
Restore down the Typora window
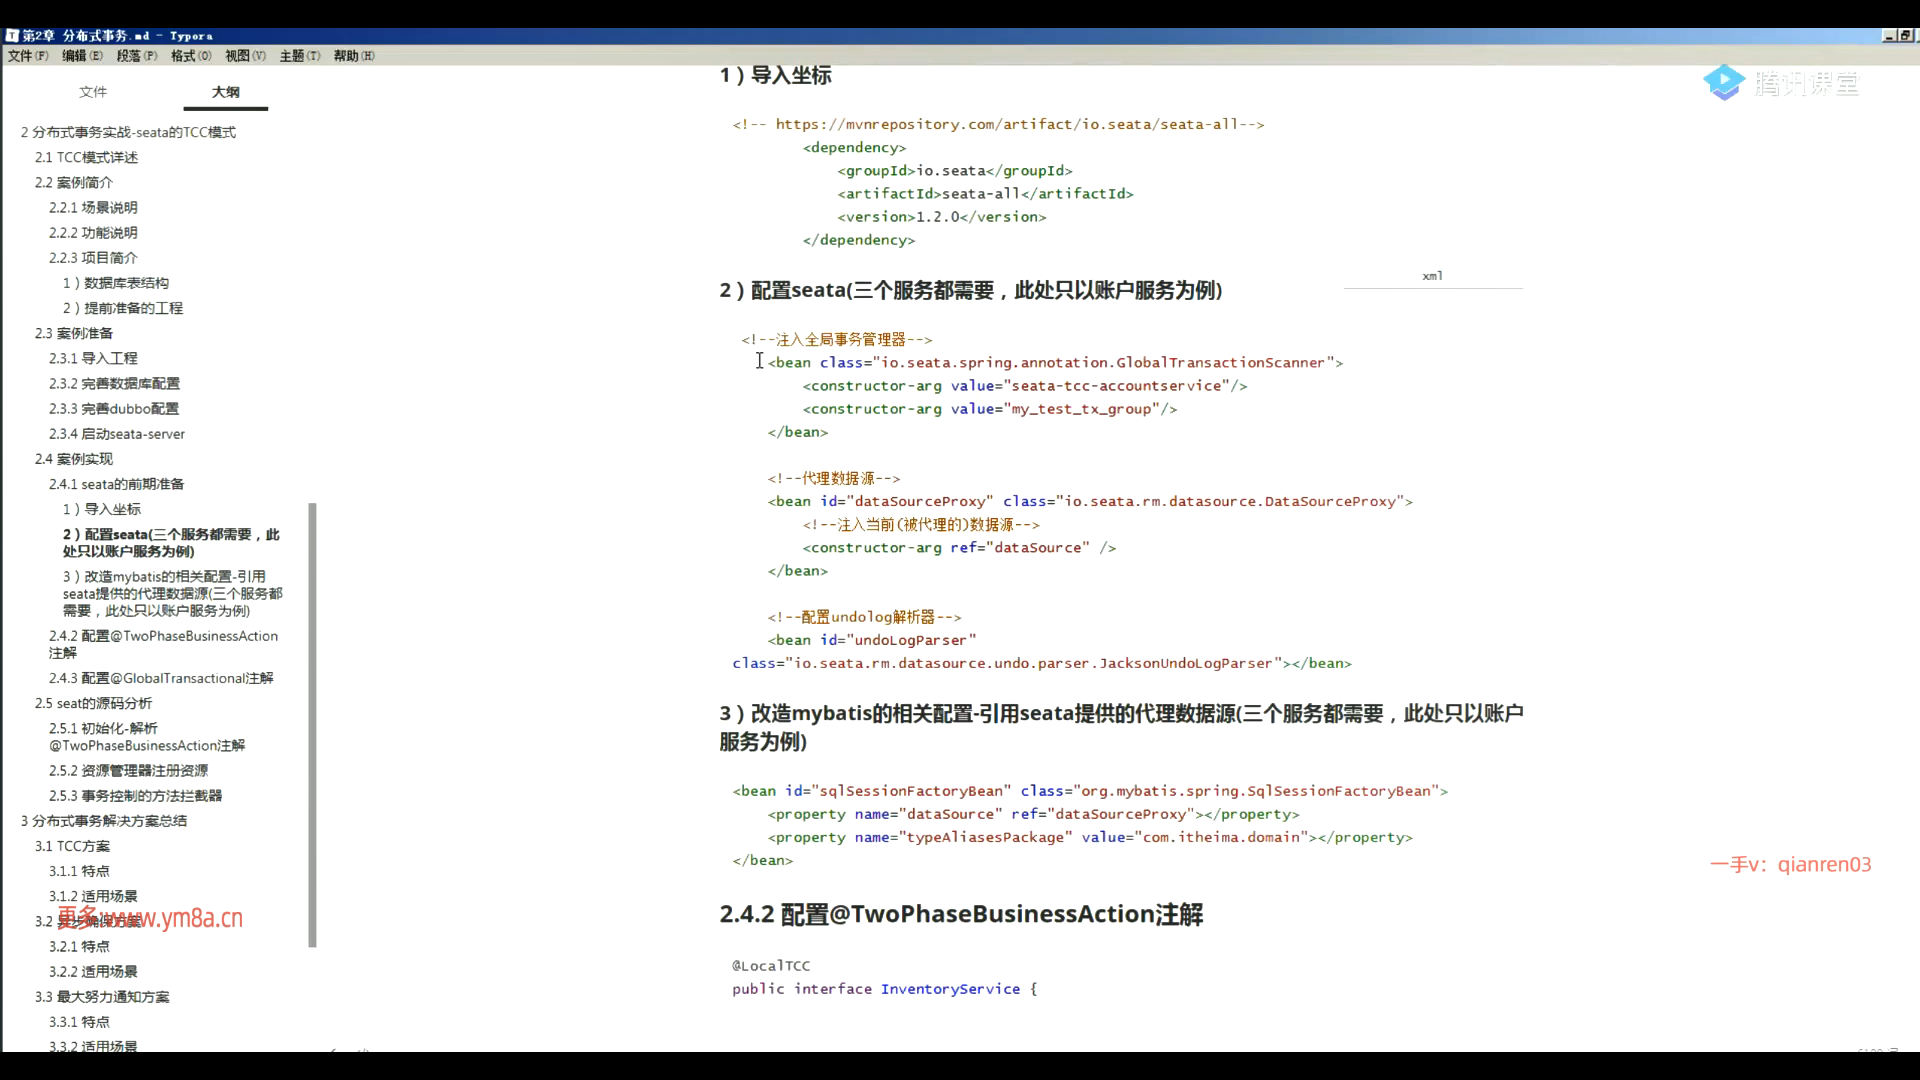(1904, 35)
